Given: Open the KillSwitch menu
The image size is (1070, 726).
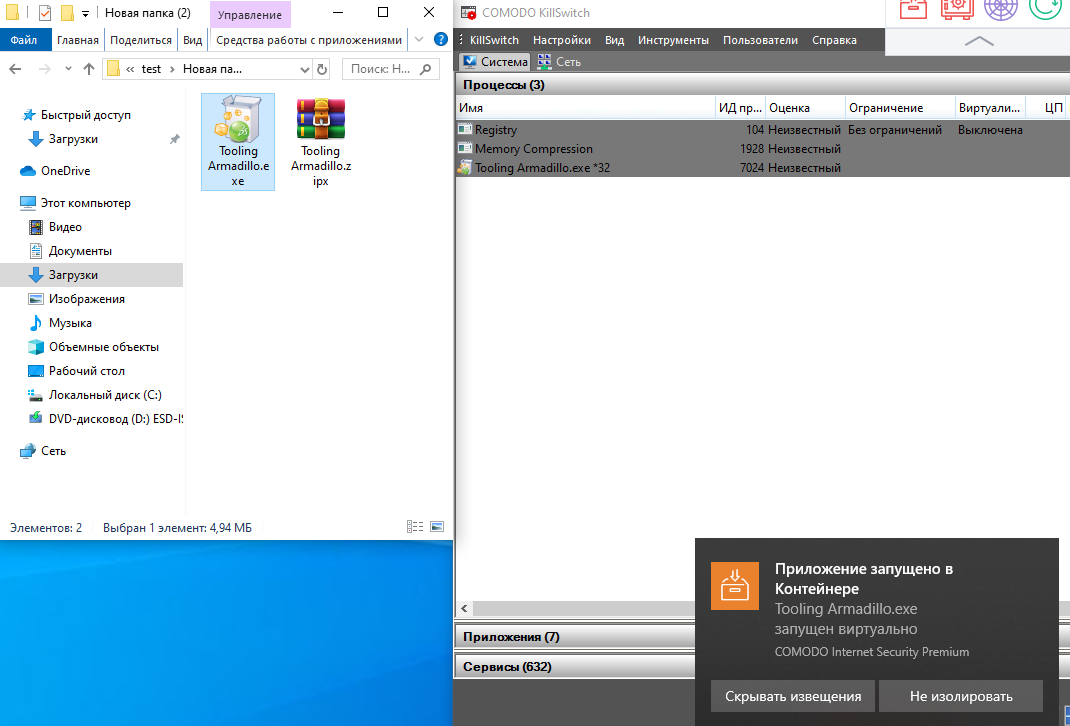Looking at the screenshot, I should pyautogui.click(x=494, y=40).
